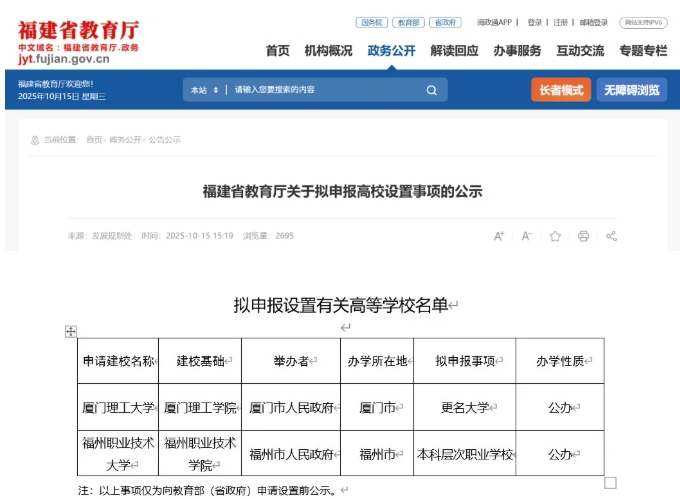Screen dimensions: 680x499
Task: Bookmark article with star icon
Action: [x=555, y=236]
